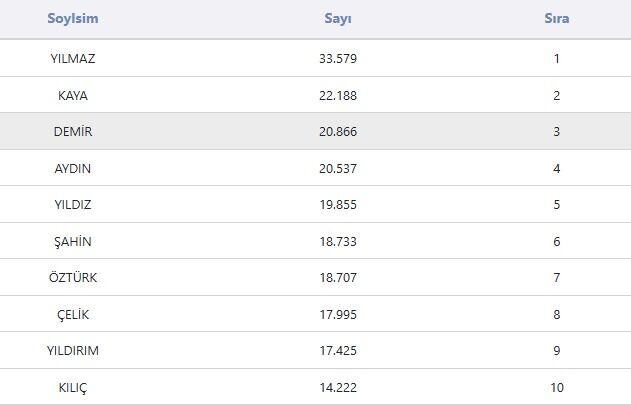The image size is (631, 405).
Task: Click the Soyİsim column header
Action: pos(73,19)
